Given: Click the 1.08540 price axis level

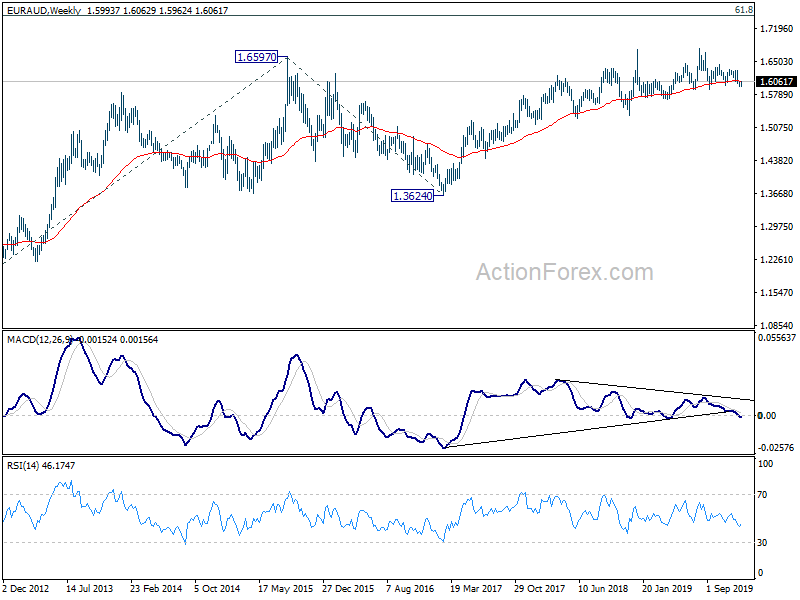Looking at the screenshot, I should [x=777, y=326].
